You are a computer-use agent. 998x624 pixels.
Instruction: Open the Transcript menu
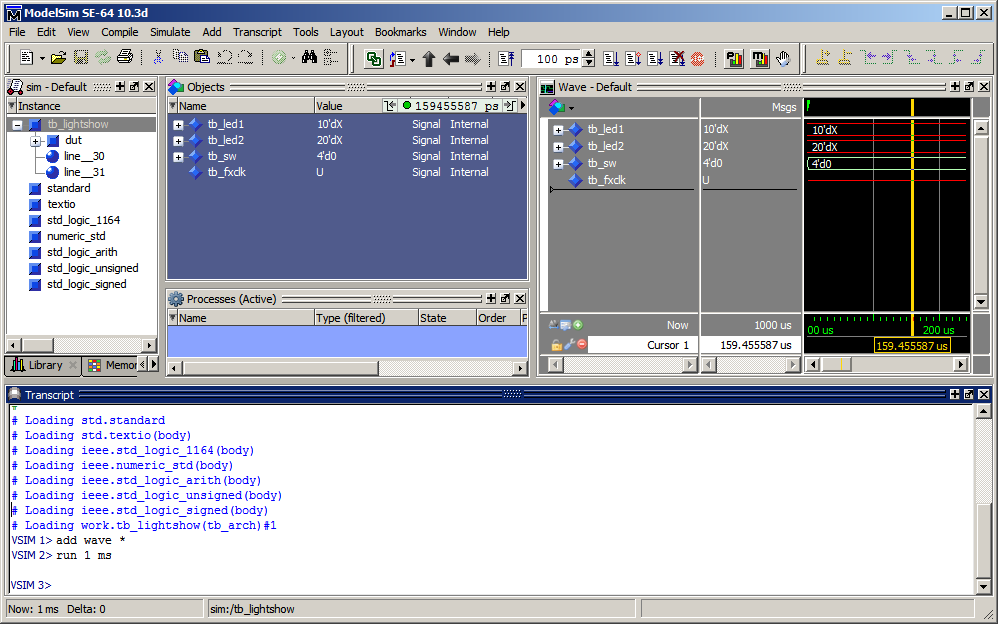pos(257,32)
